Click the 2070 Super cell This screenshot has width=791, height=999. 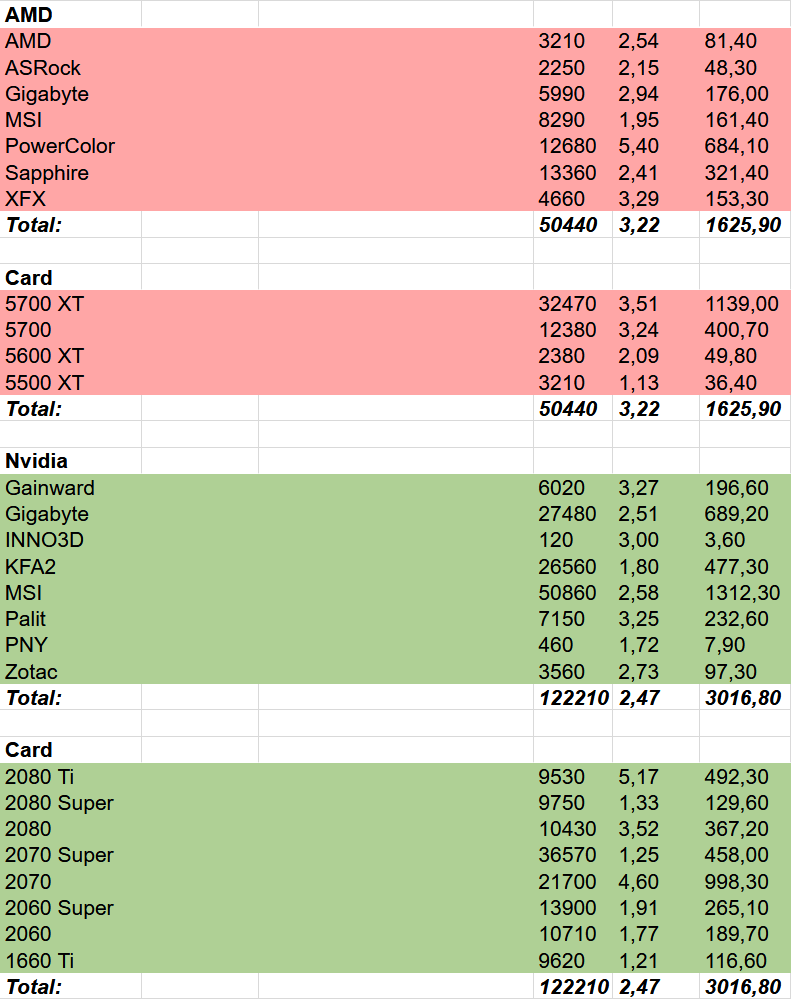(x=59, y=855)
